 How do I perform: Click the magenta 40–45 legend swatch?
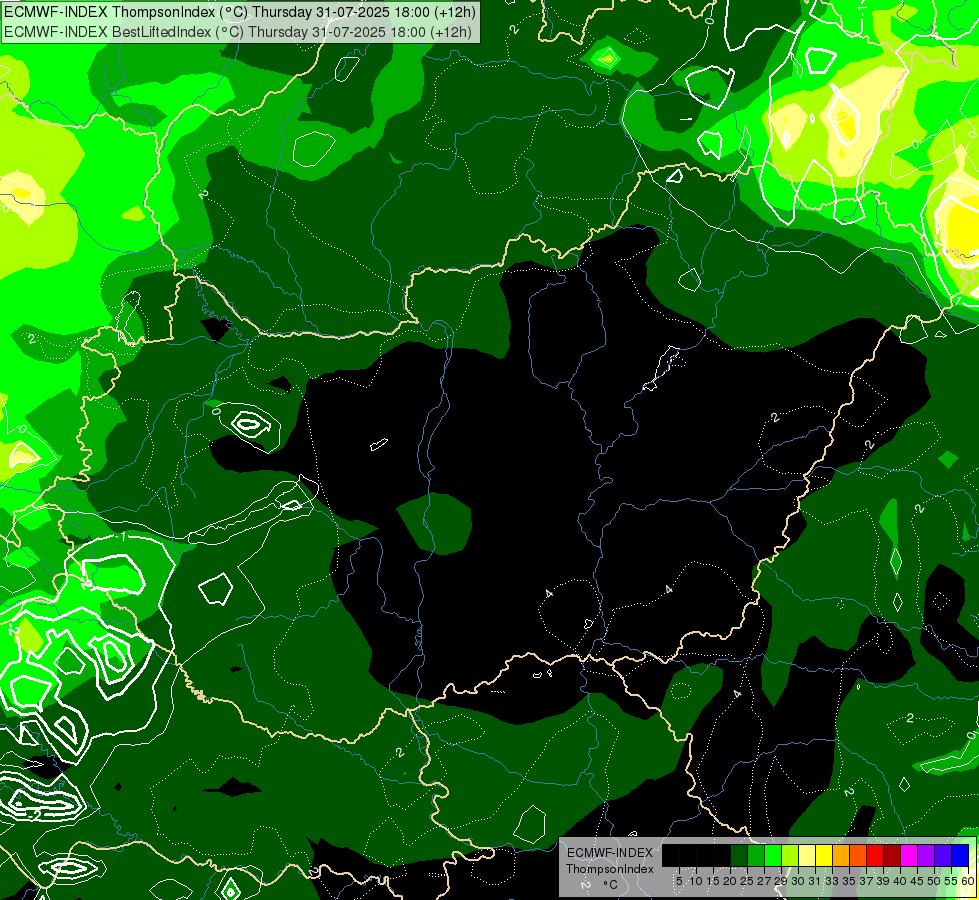[x=909, y=855]
